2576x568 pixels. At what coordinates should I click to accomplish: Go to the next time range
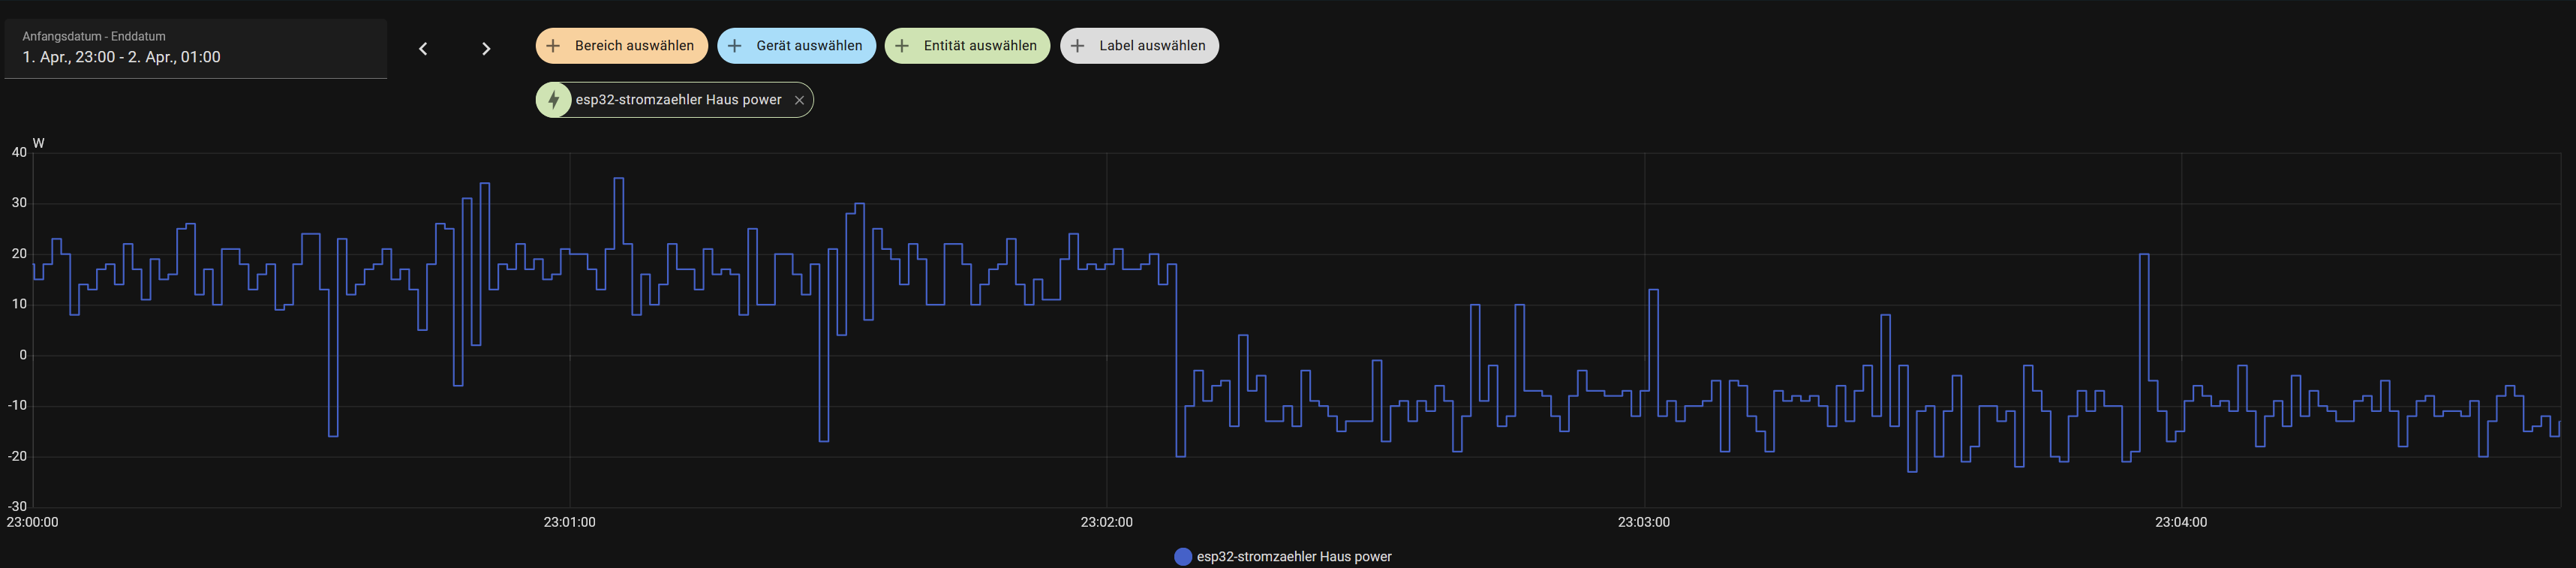tap(486, 49)
